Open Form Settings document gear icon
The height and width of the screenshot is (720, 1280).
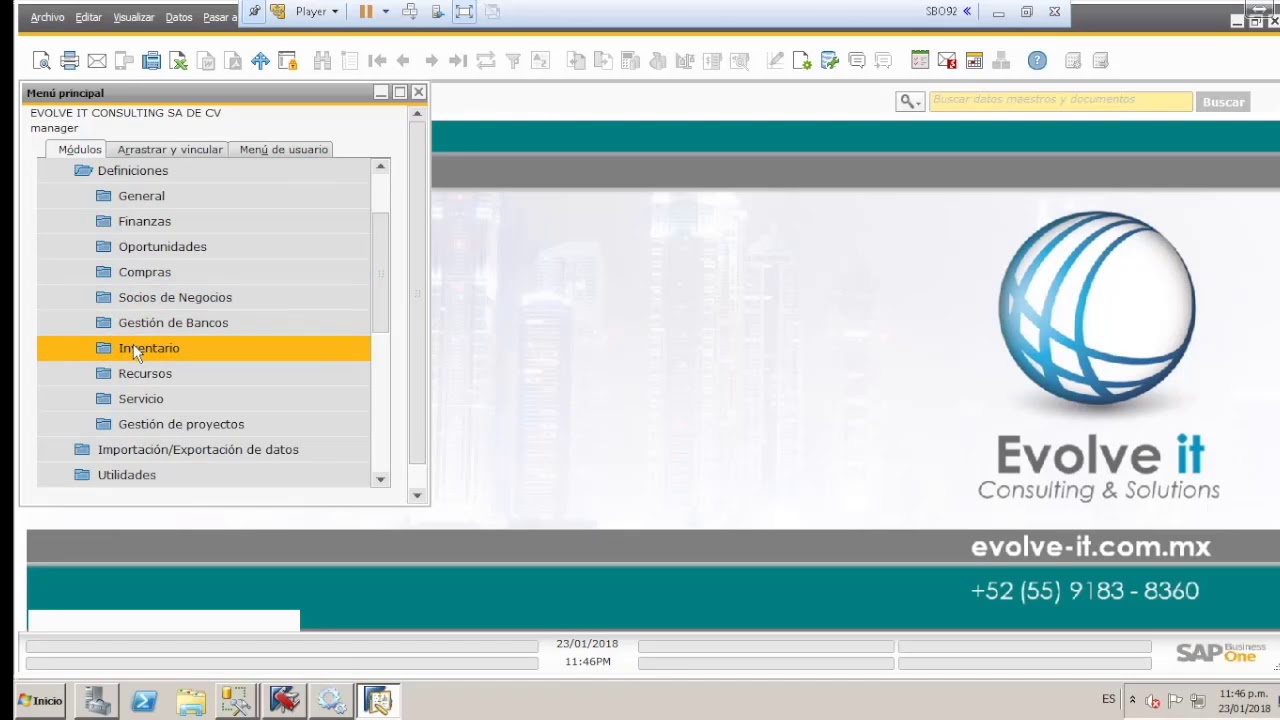pyautogui.click(x=802, y=61)
